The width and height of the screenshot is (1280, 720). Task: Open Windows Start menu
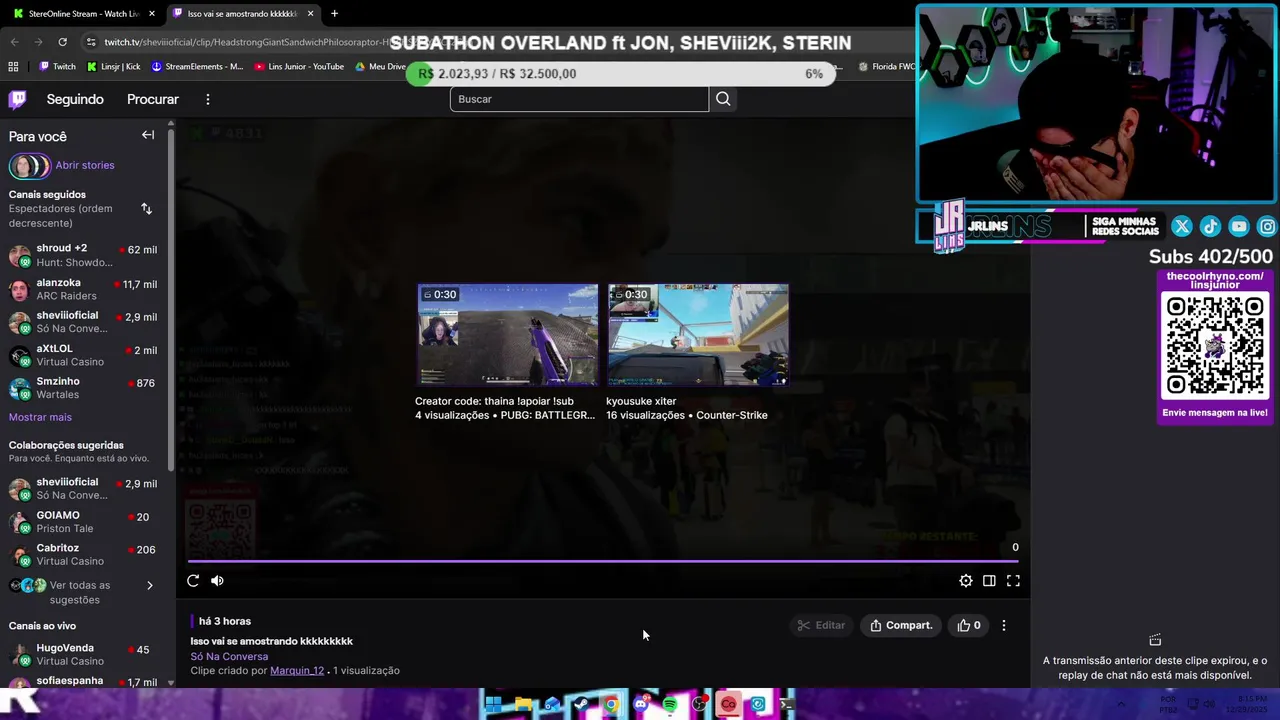[494, 704]
